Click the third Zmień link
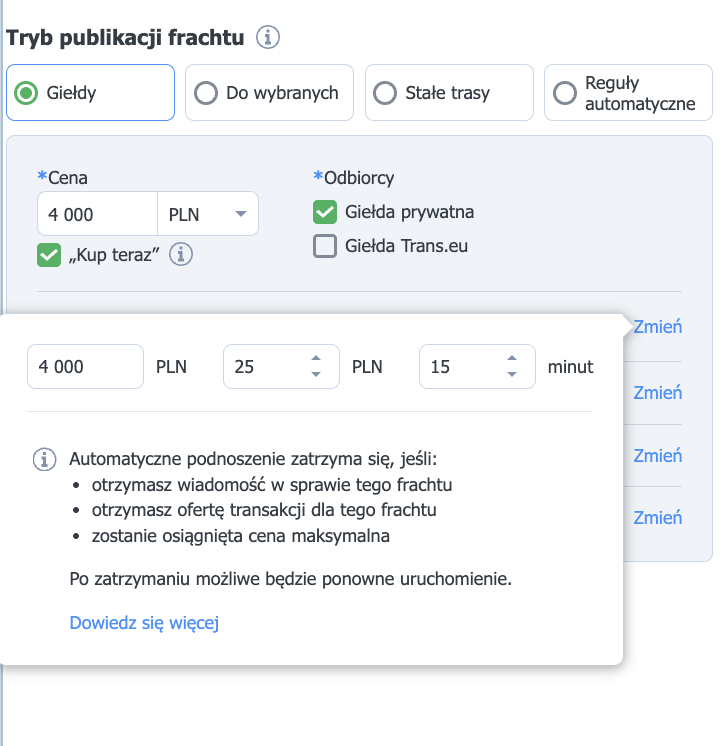This screenshot has height=746, width=724. tap(657, 455)
